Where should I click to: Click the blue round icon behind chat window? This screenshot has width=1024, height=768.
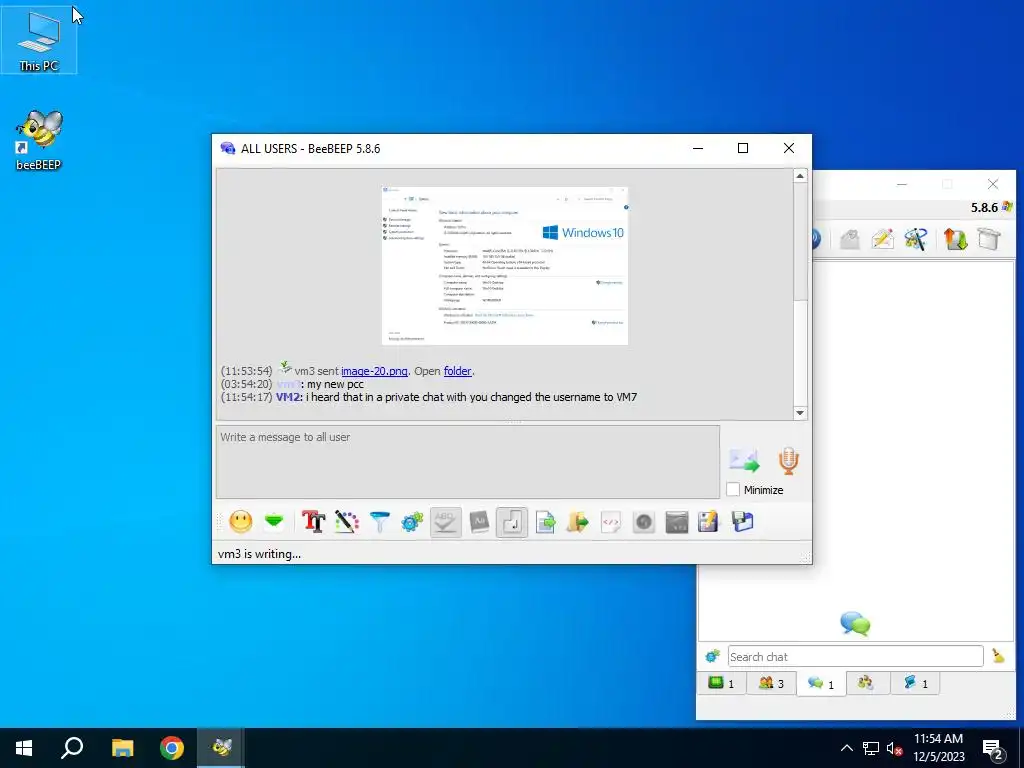click(816, 239)
